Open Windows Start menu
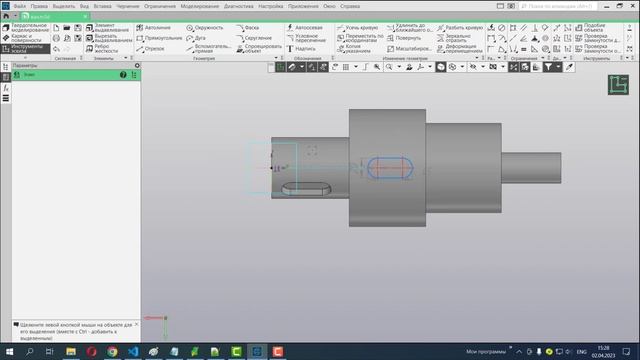The width and height of the screenshot is (640, 360). click(9, 351)
